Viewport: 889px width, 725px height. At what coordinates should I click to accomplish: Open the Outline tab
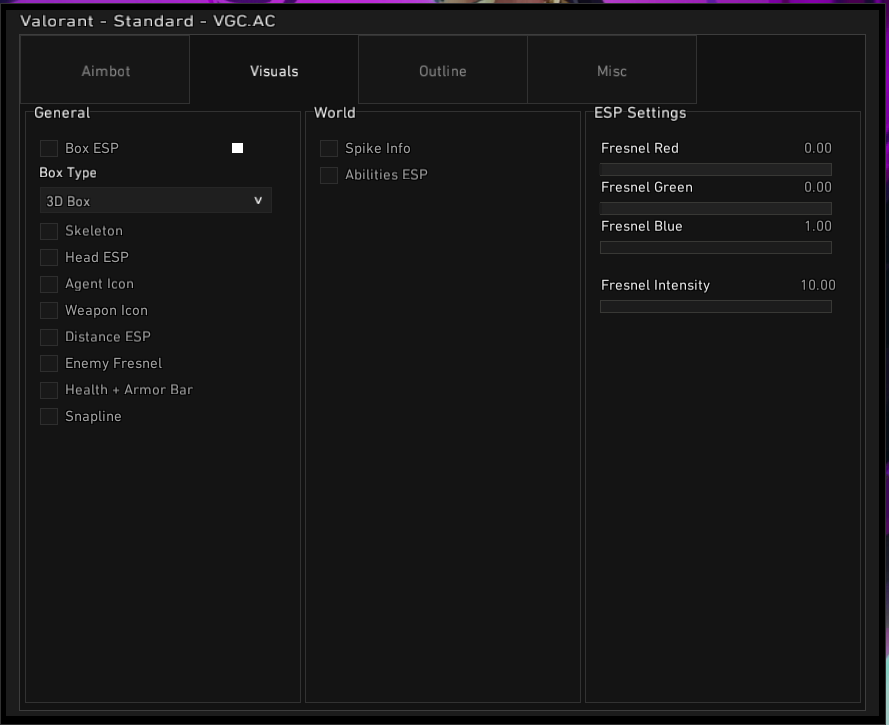[x=443, y=70]
